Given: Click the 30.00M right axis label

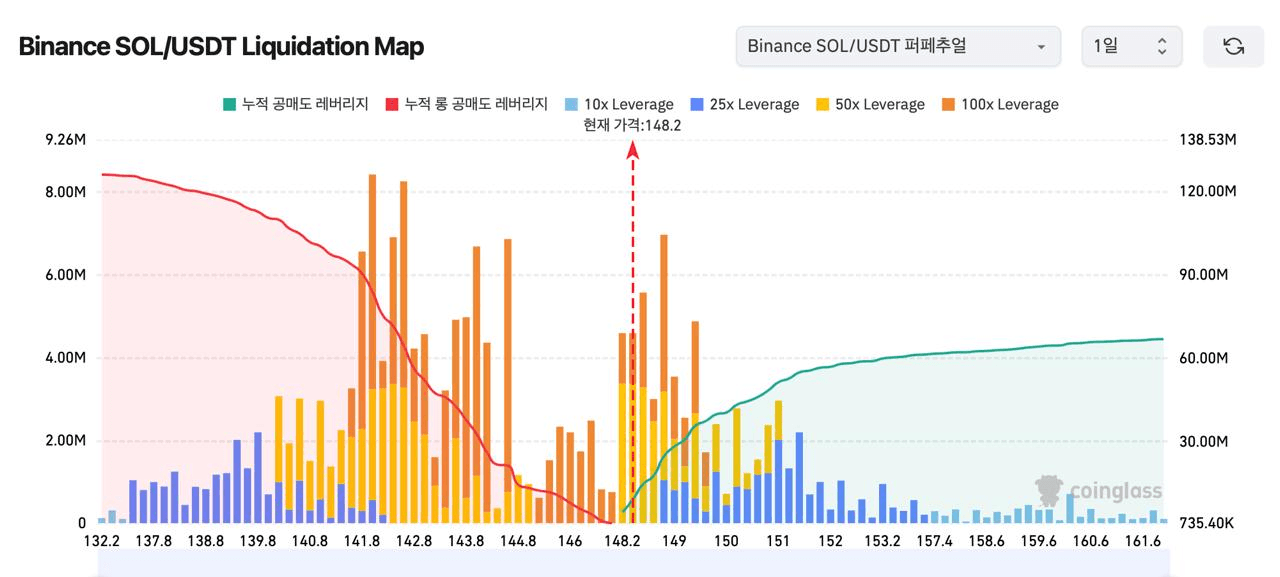Looking at the screenshot, I should (x=1204, y=441).
